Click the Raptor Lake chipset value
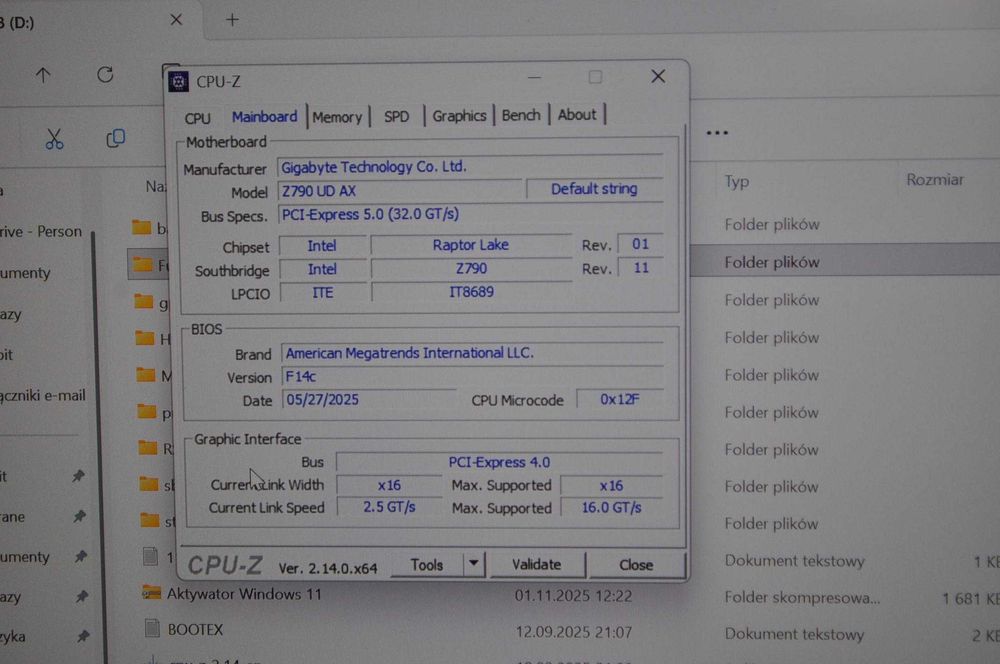Screen dimensions: 1000x664 (x=471, y=246)
